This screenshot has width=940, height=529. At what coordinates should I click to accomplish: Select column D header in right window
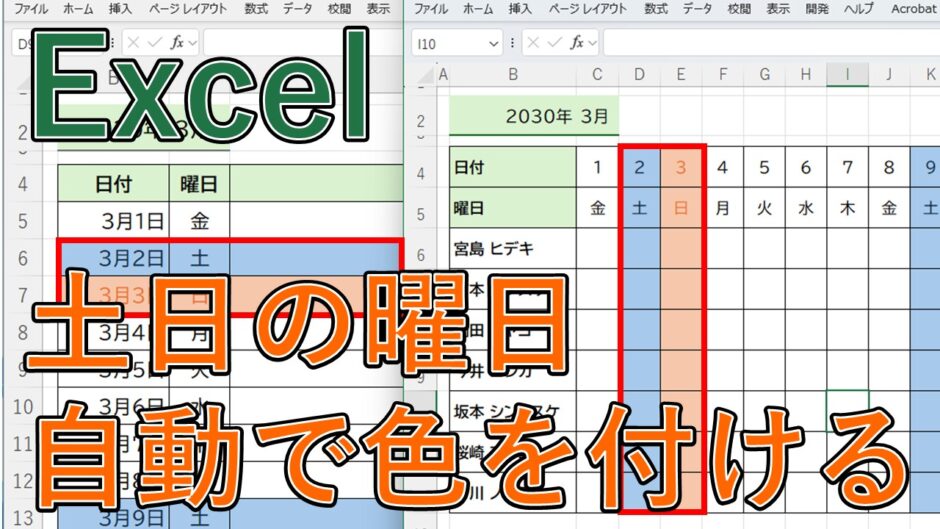tap(640, 74)
